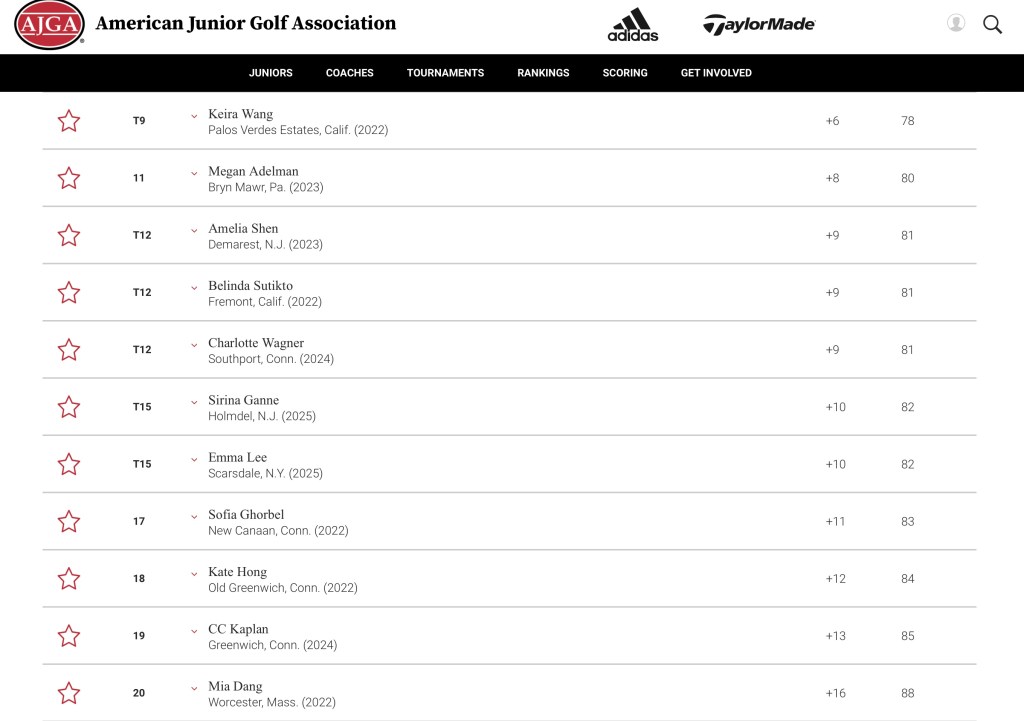Open the Tournaments menu
Image resolution: width=1024 pixels, height=721 pixels.
click(445, 73)
